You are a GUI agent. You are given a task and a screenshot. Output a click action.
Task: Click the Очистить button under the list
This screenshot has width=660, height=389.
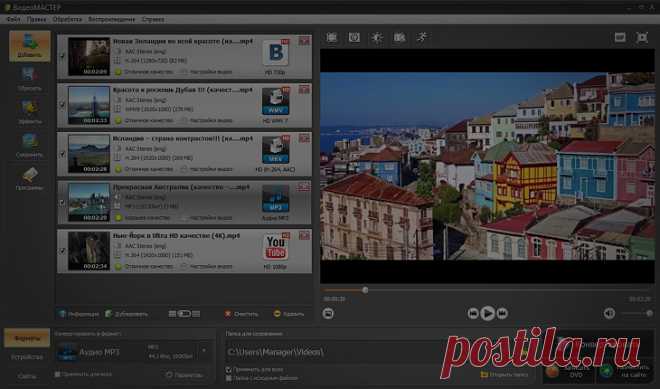pyautogui.click(x=242, y=314)
